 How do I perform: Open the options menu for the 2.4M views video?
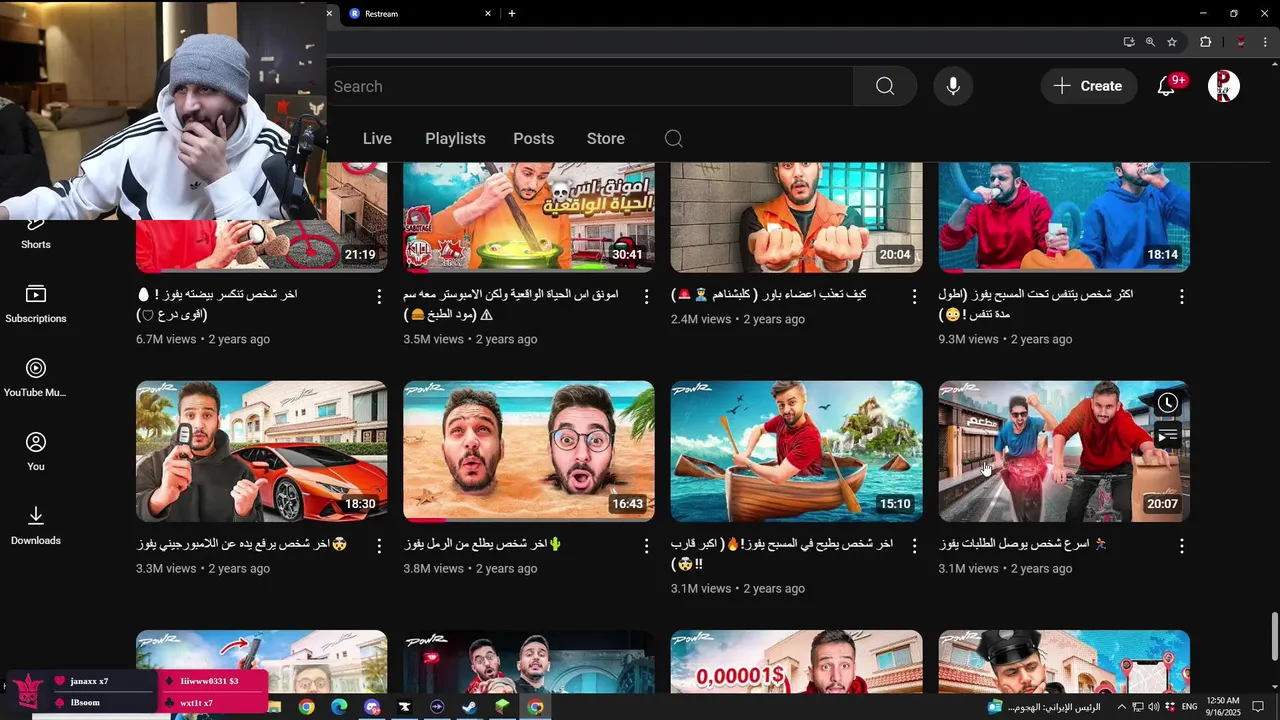click(x=914, y=297)
